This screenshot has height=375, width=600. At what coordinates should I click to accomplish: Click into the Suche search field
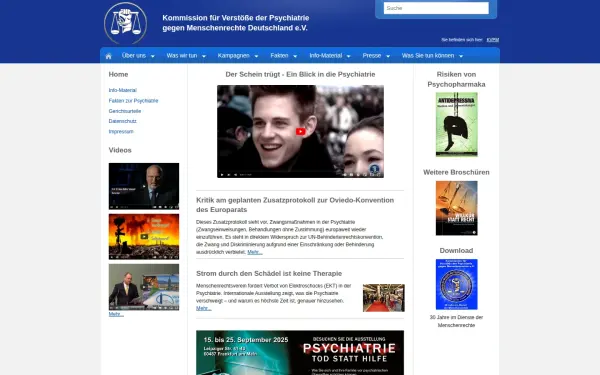436,8
